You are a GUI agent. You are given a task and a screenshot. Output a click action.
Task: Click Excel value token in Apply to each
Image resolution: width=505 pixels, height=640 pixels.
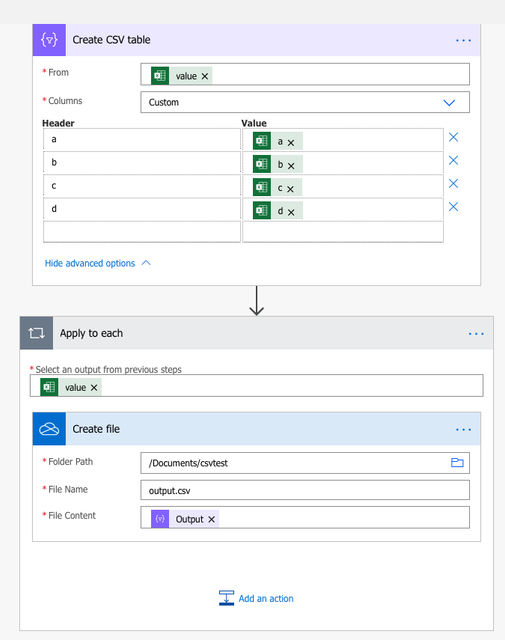71,387
